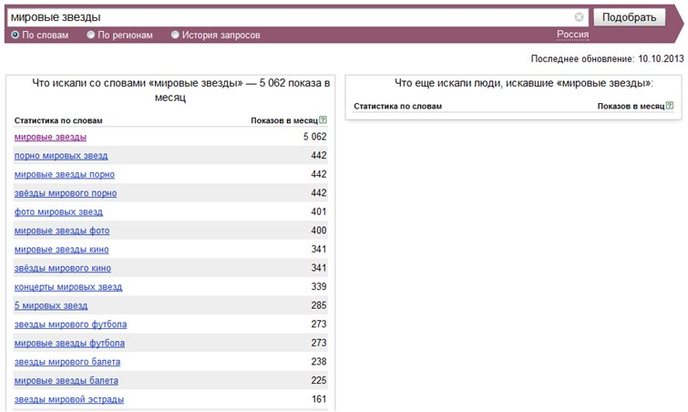Open the 'звёзды мирового кино' link

point(63,269)
